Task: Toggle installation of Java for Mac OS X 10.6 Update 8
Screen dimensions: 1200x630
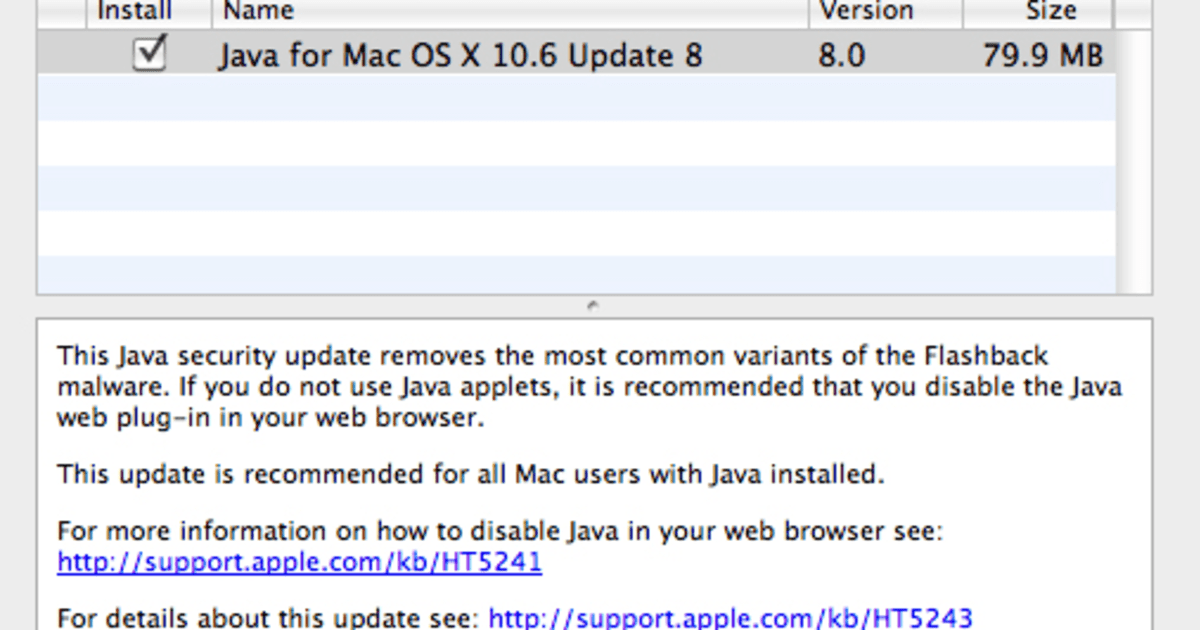Action: (148, 55)
